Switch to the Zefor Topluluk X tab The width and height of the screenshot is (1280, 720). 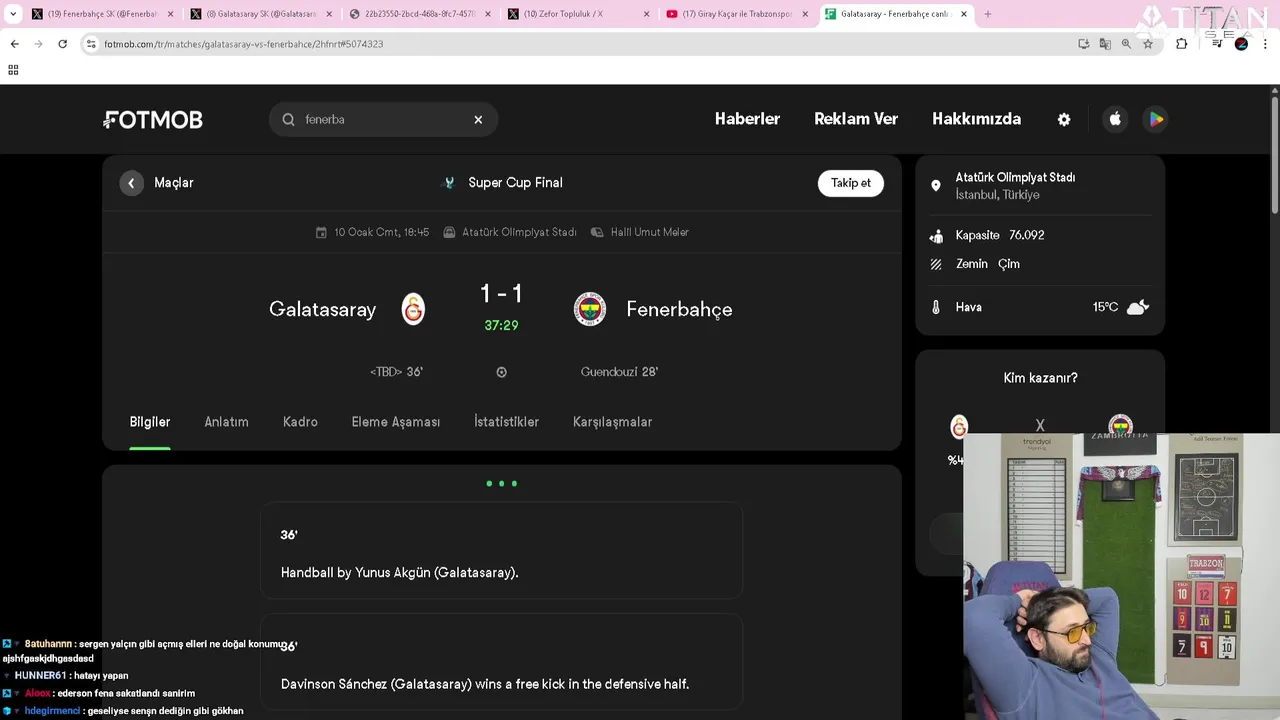coord(577,14)
